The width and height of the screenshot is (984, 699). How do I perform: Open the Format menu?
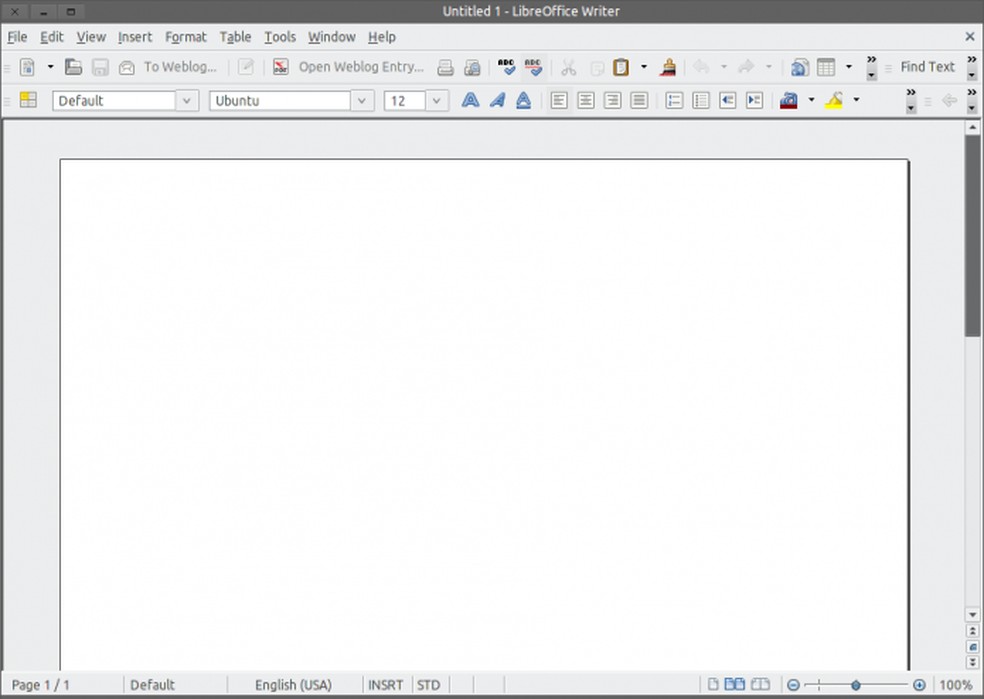tap(185, 37)
